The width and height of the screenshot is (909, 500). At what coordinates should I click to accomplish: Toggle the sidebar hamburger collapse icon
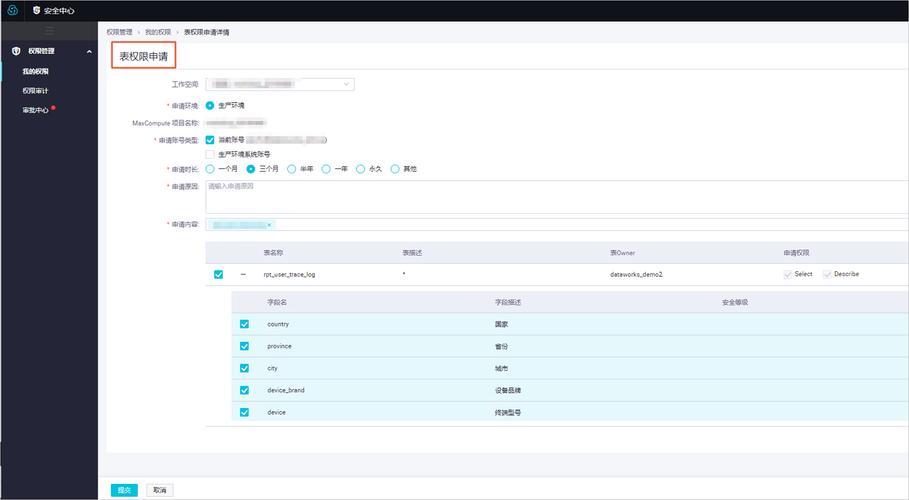pyautogui.click(x=49, y=31)
